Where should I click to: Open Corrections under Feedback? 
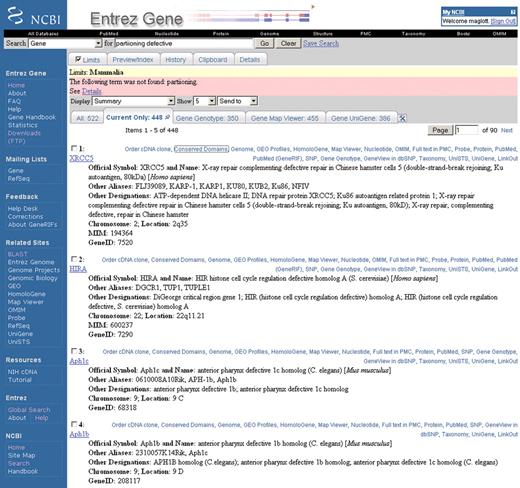(x=25, y=217)
